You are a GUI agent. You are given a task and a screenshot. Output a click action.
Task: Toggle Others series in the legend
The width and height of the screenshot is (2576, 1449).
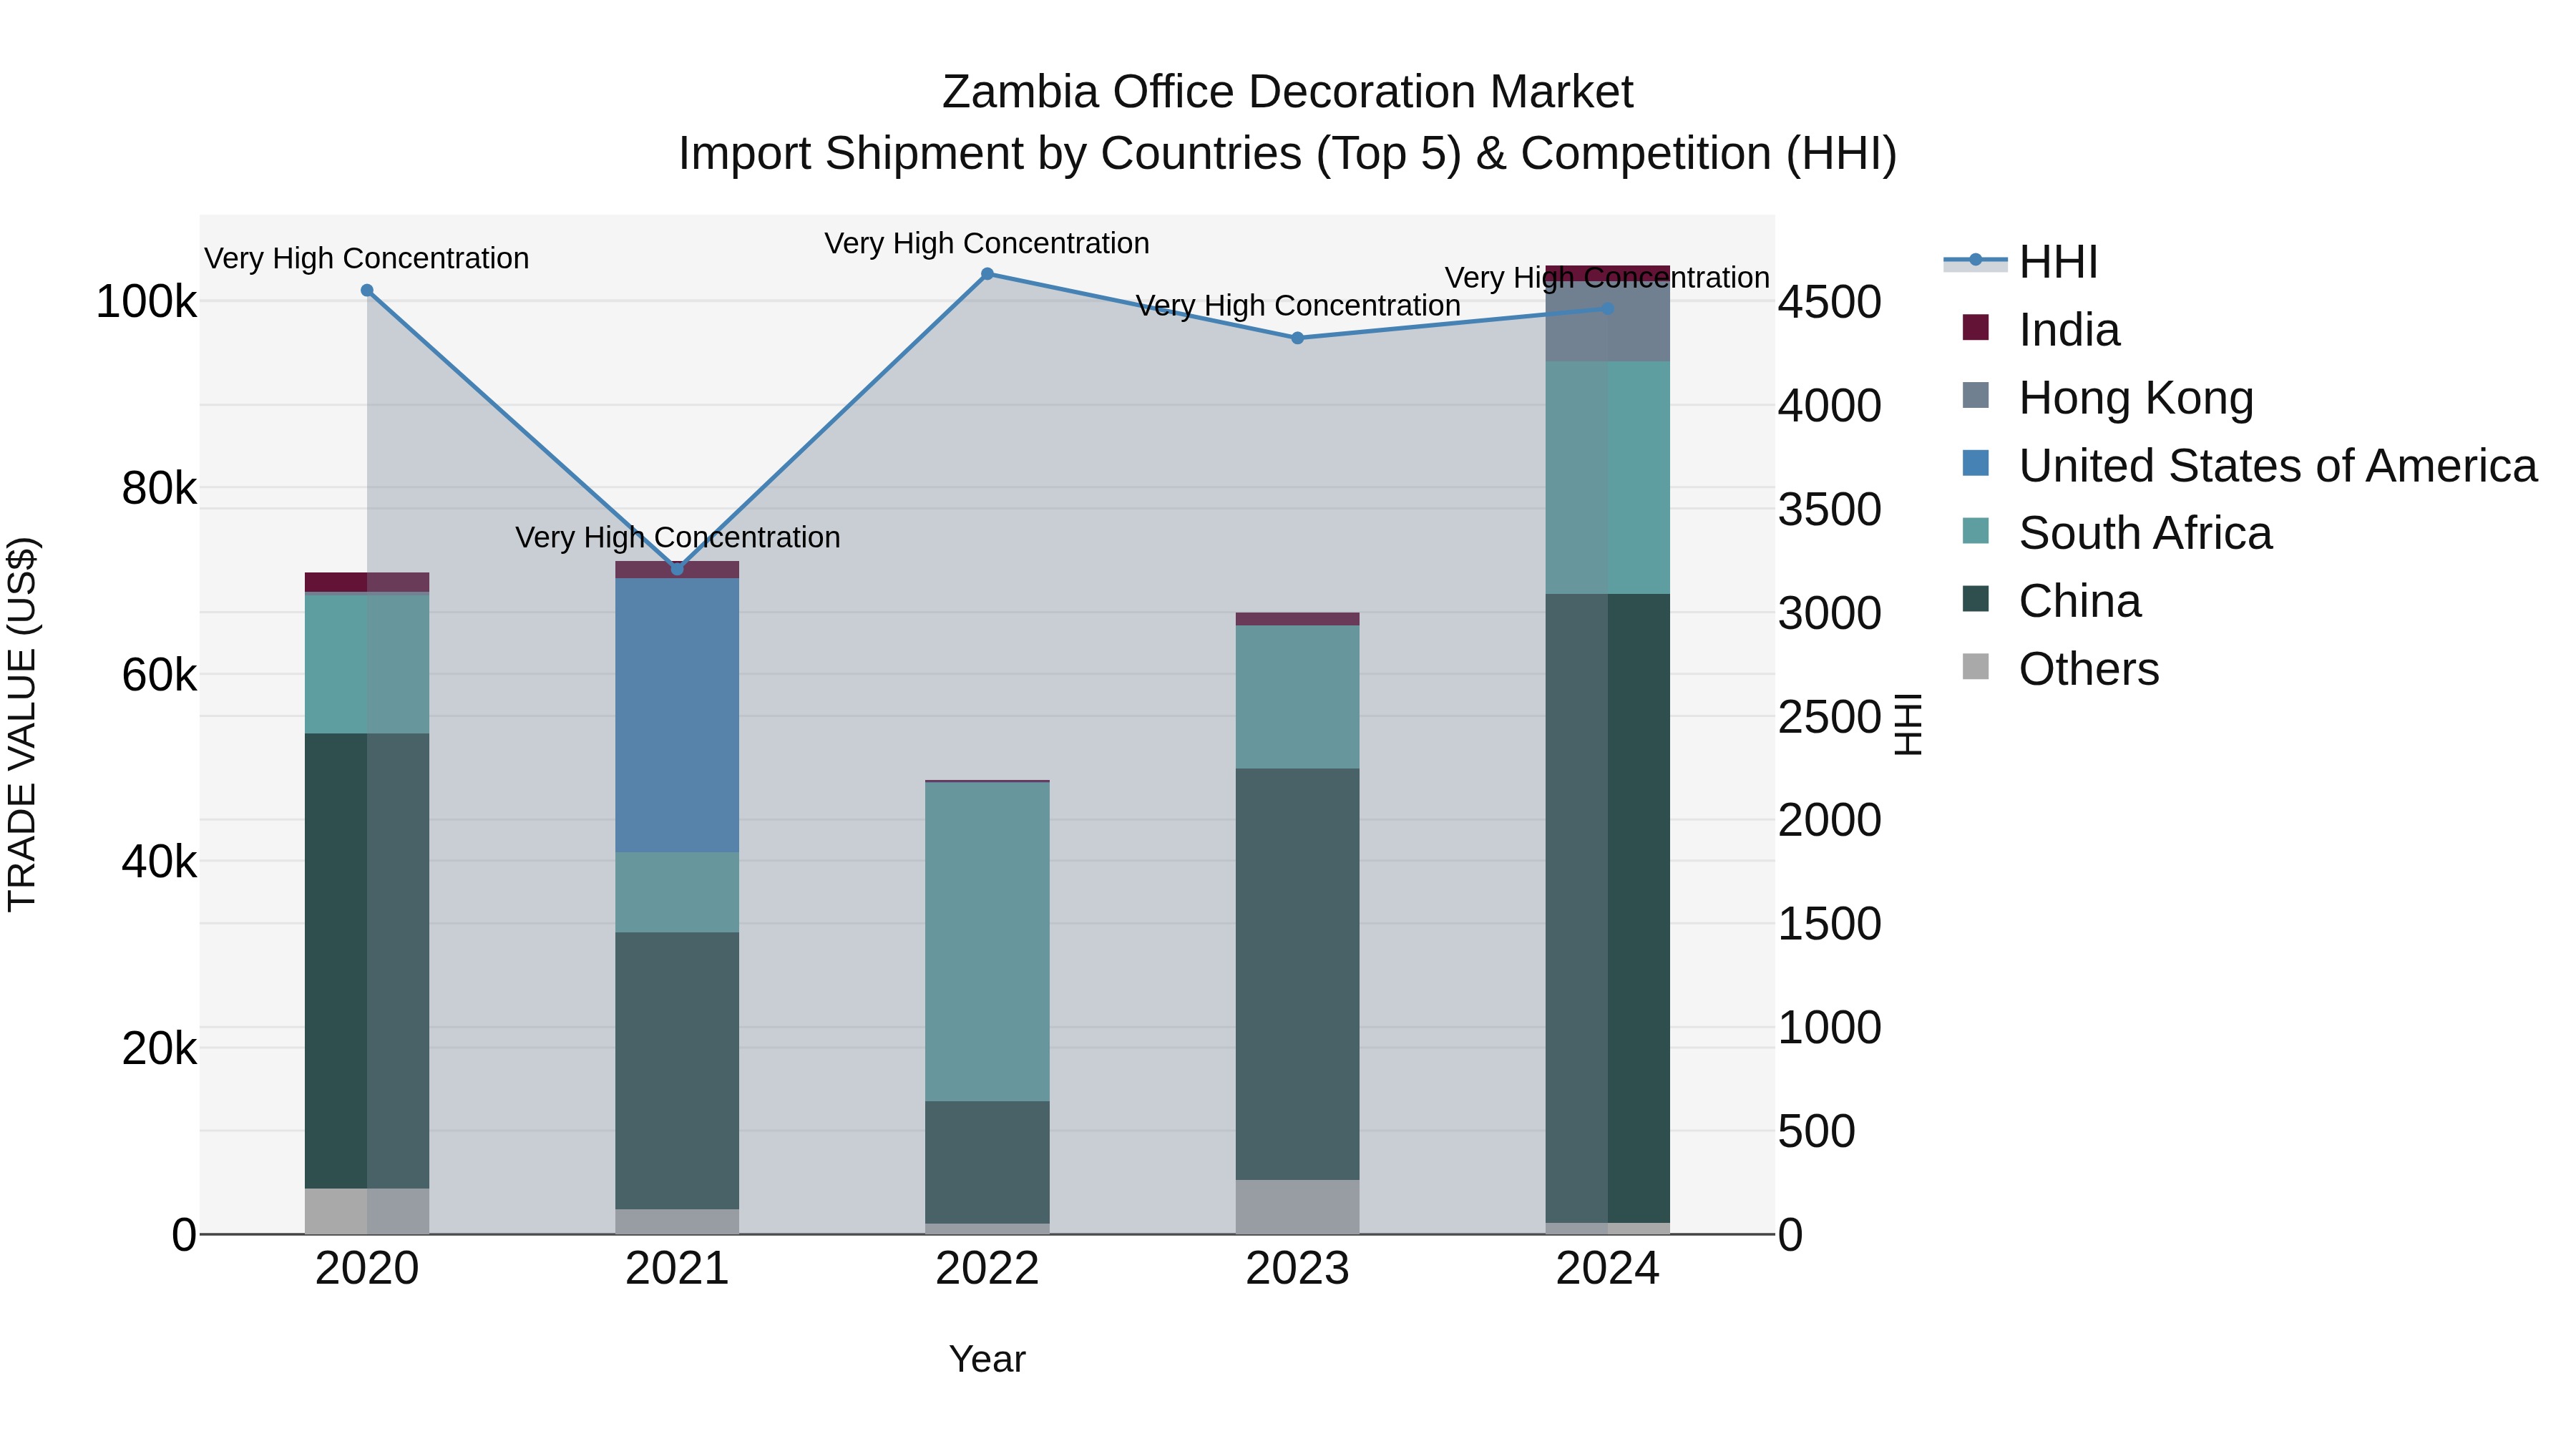point(2060,669)
